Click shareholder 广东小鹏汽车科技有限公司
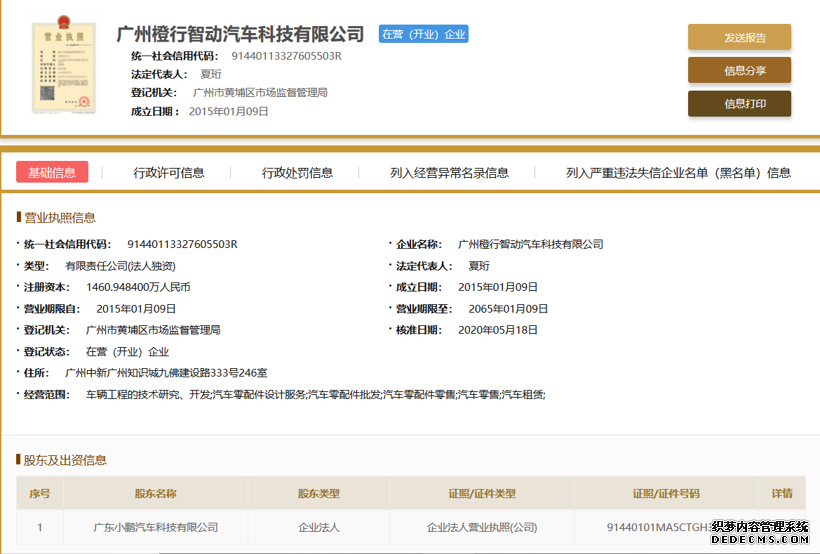This screenshot has width=820, height=554. 155,527
